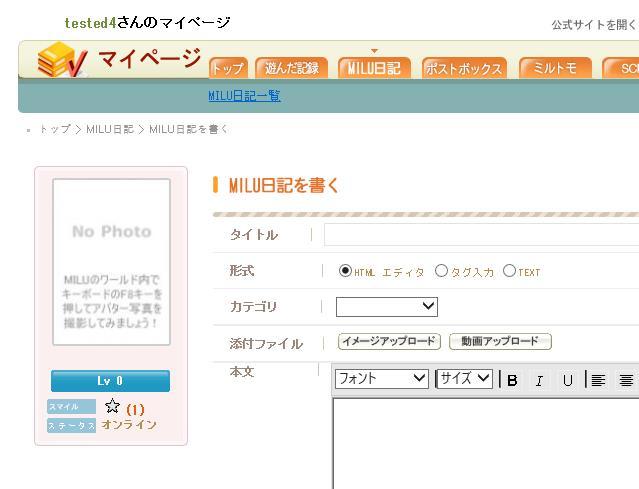Screen dimensions: 639x489
Task: Open the フォント dropdown
Action: click(381, 379)
